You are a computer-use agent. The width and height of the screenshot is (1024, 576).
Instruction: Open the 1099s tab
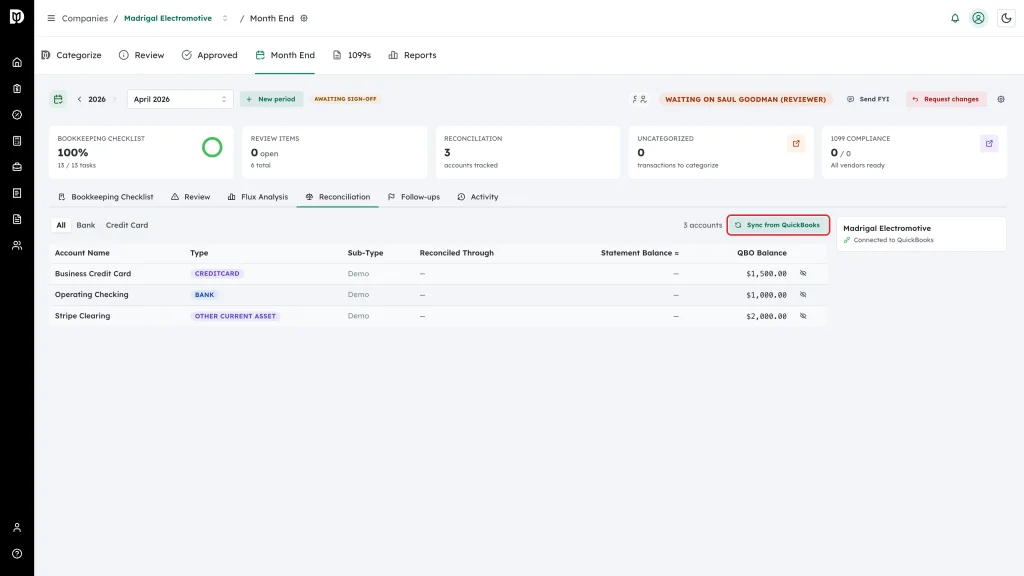pyautogui.click(x=352, y=56)
